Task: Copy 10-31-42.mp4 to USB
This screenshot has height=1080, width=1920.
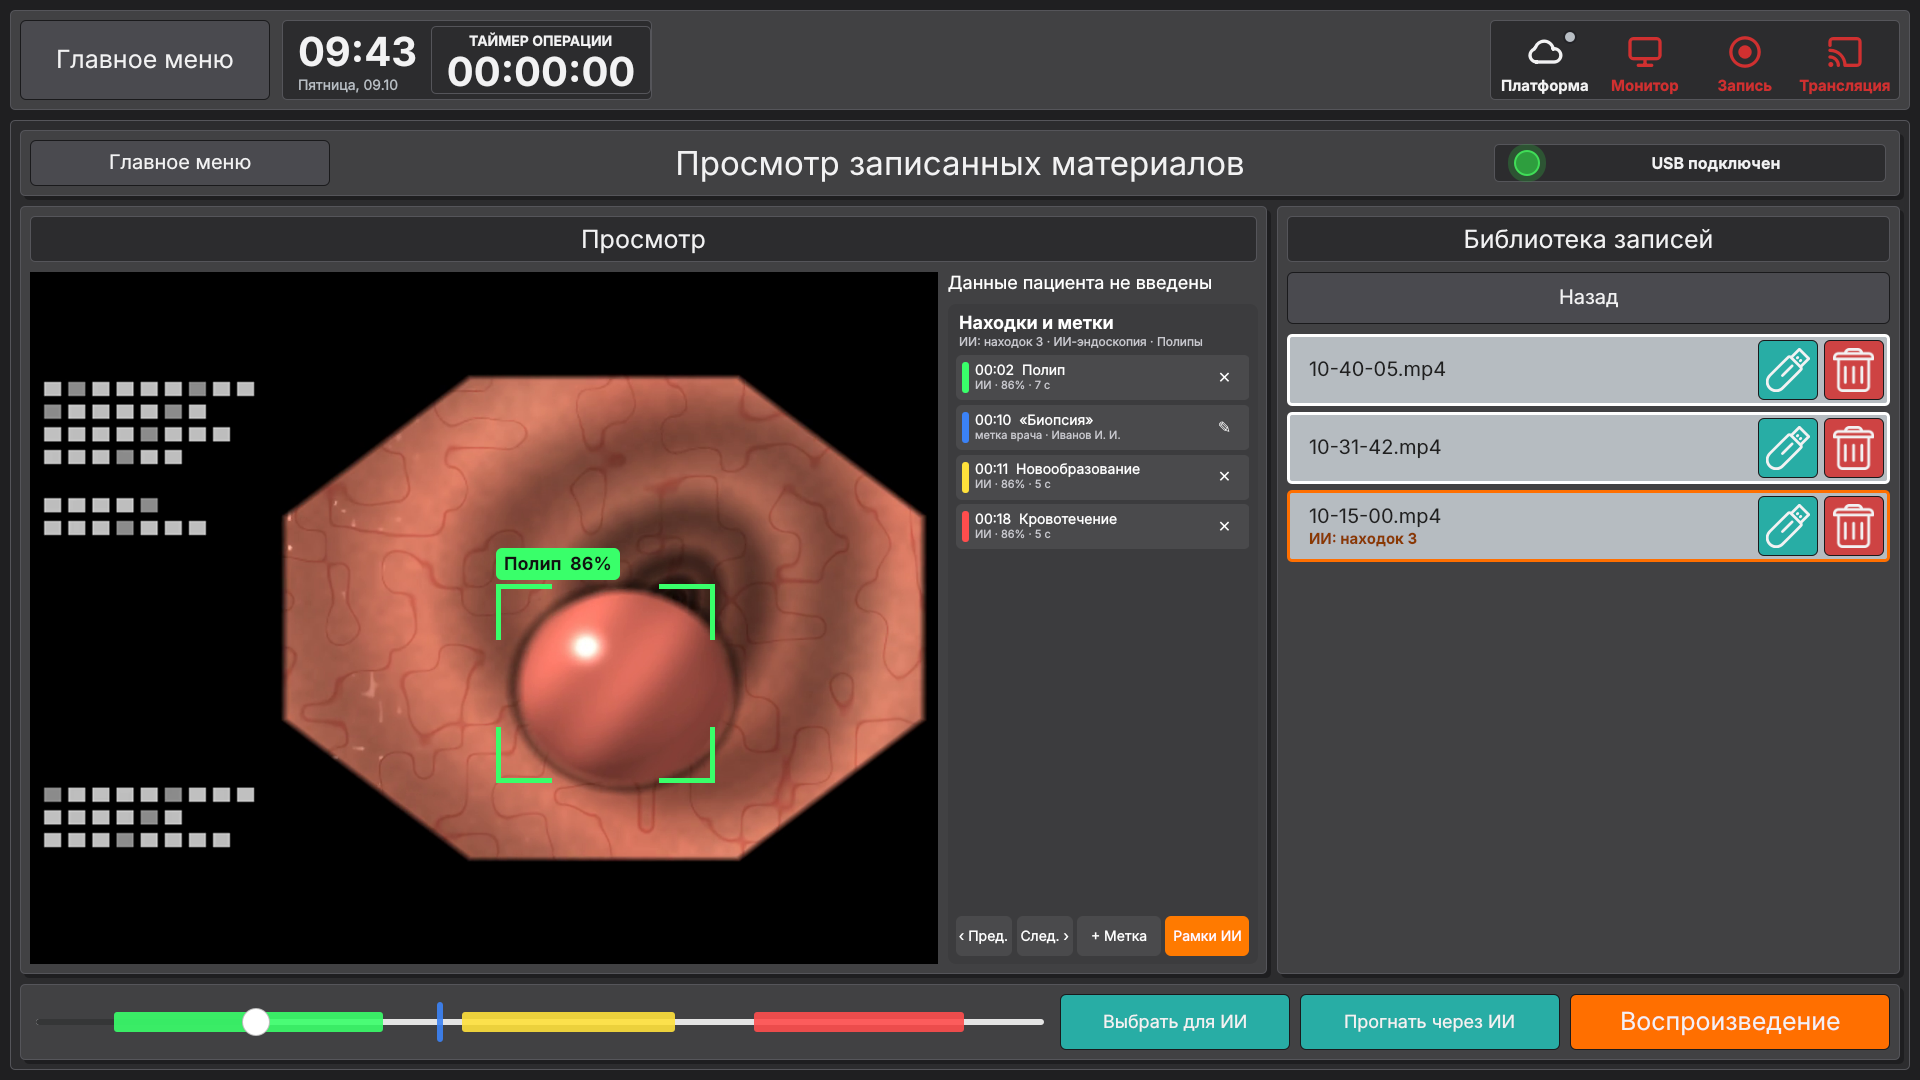Action: (1788, 448)
